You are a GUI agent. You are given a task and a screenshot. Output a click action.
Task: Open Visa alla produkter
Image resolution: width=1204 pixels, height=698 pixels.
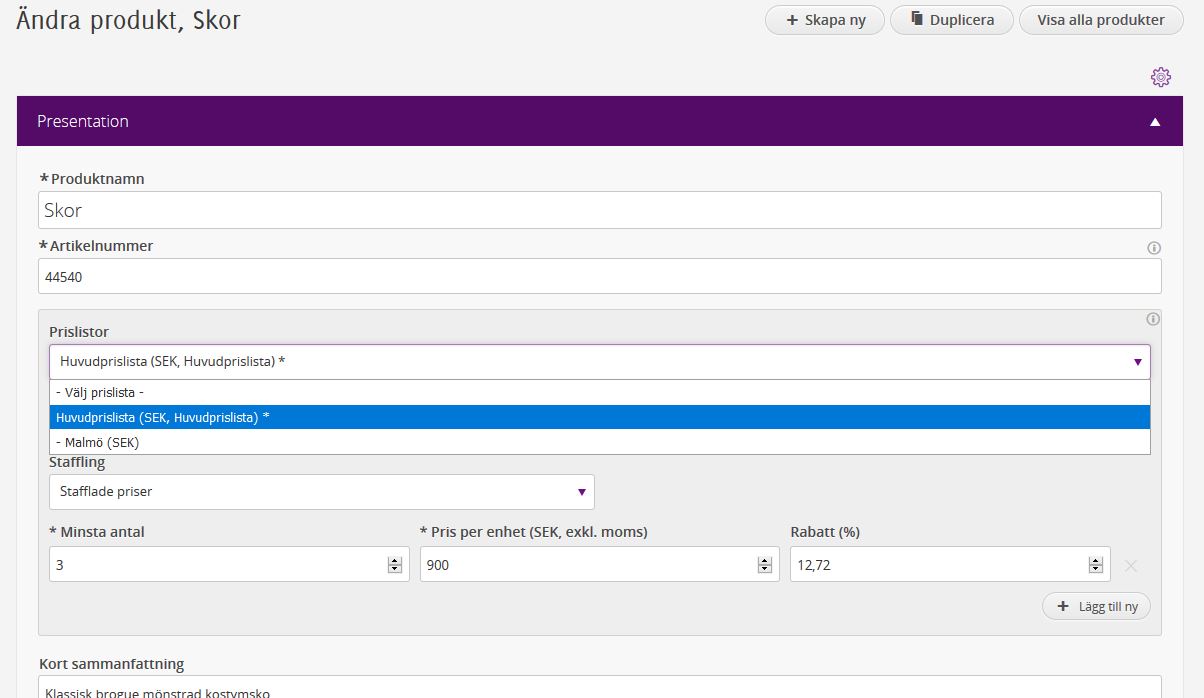click(x=1100, y=20)
